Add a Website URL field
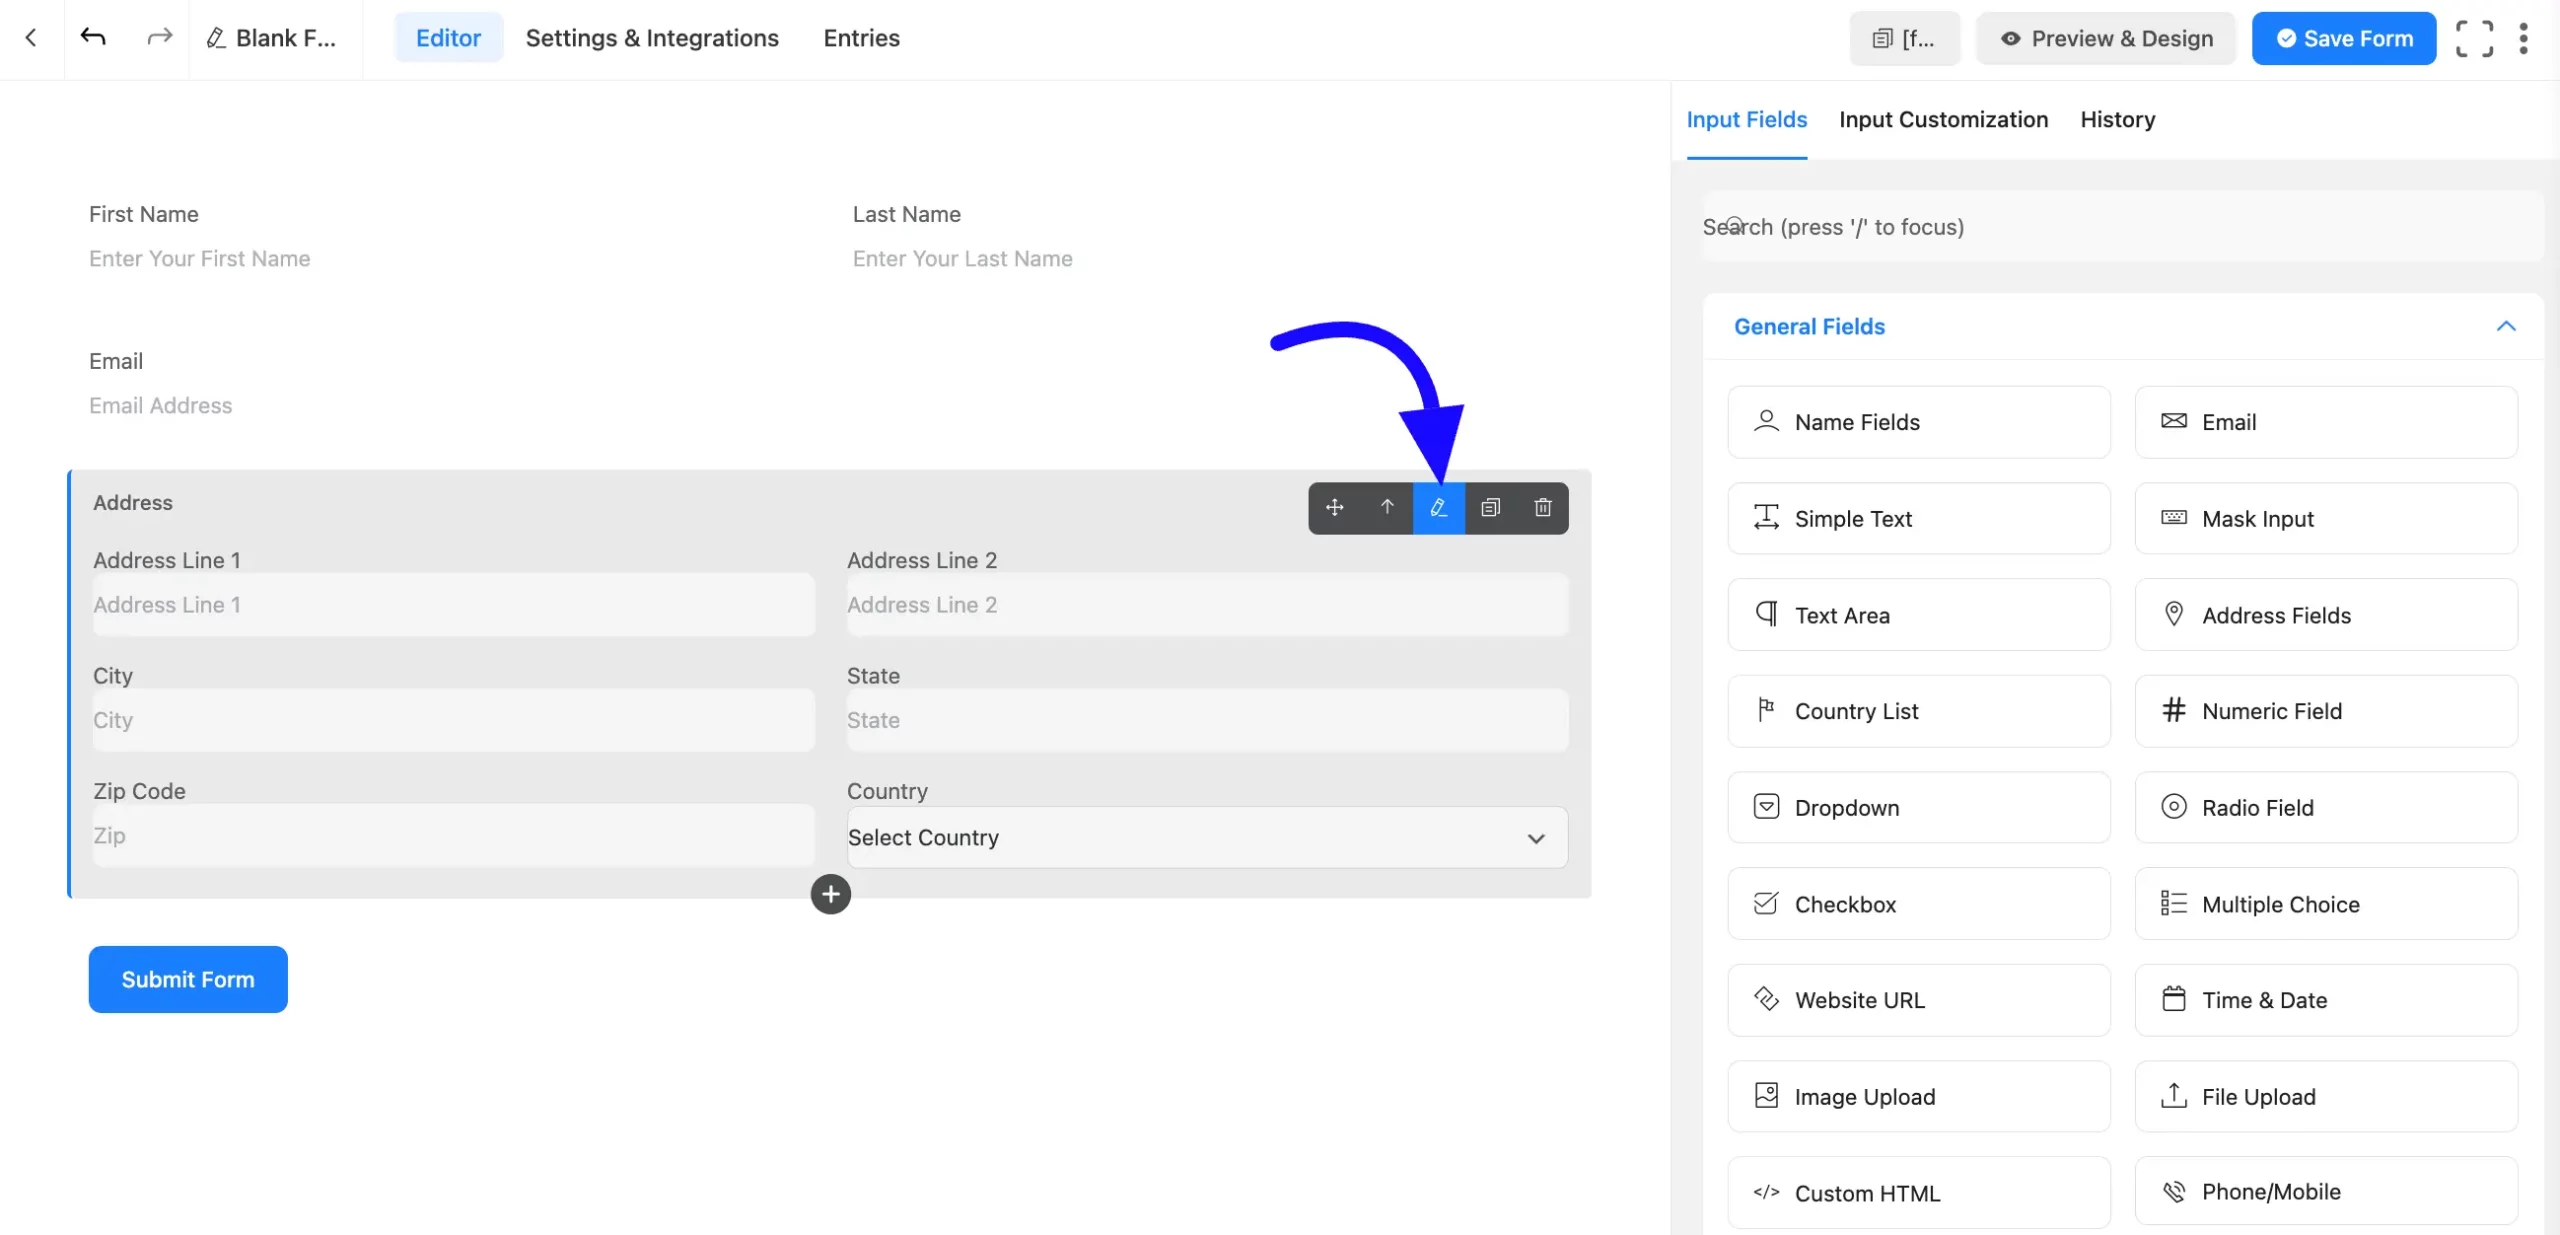This screenshot has height=1235, width=2560. click(1918, 1000)
